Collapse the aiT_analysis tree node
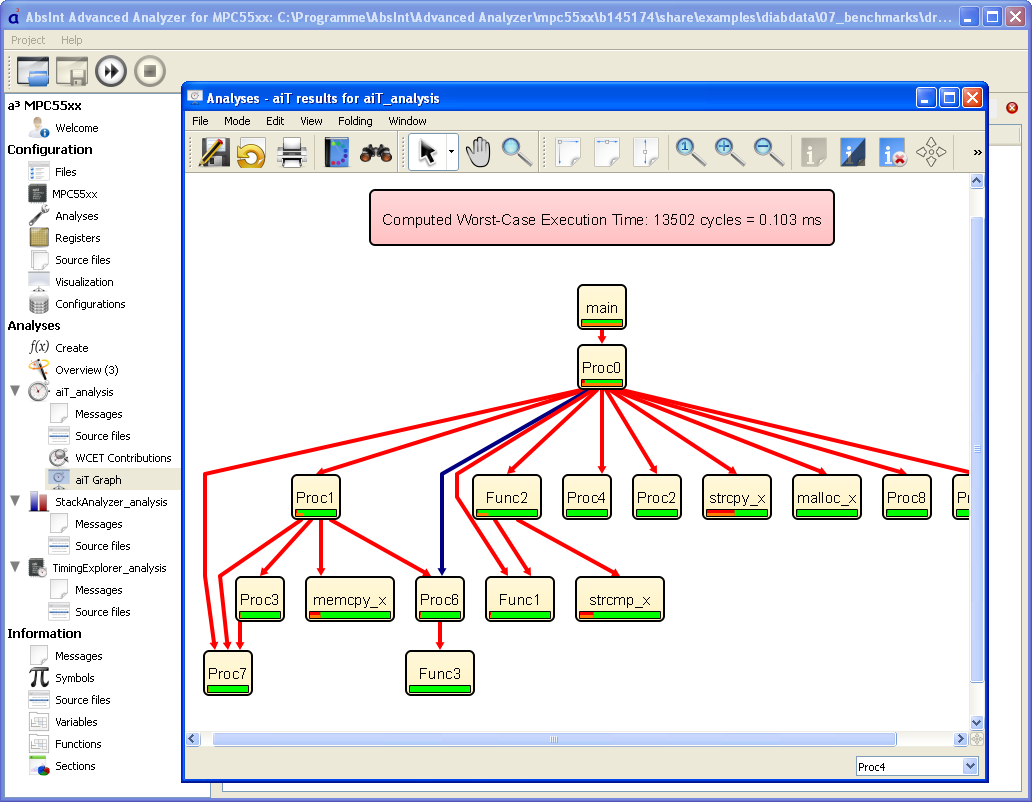 15,391
